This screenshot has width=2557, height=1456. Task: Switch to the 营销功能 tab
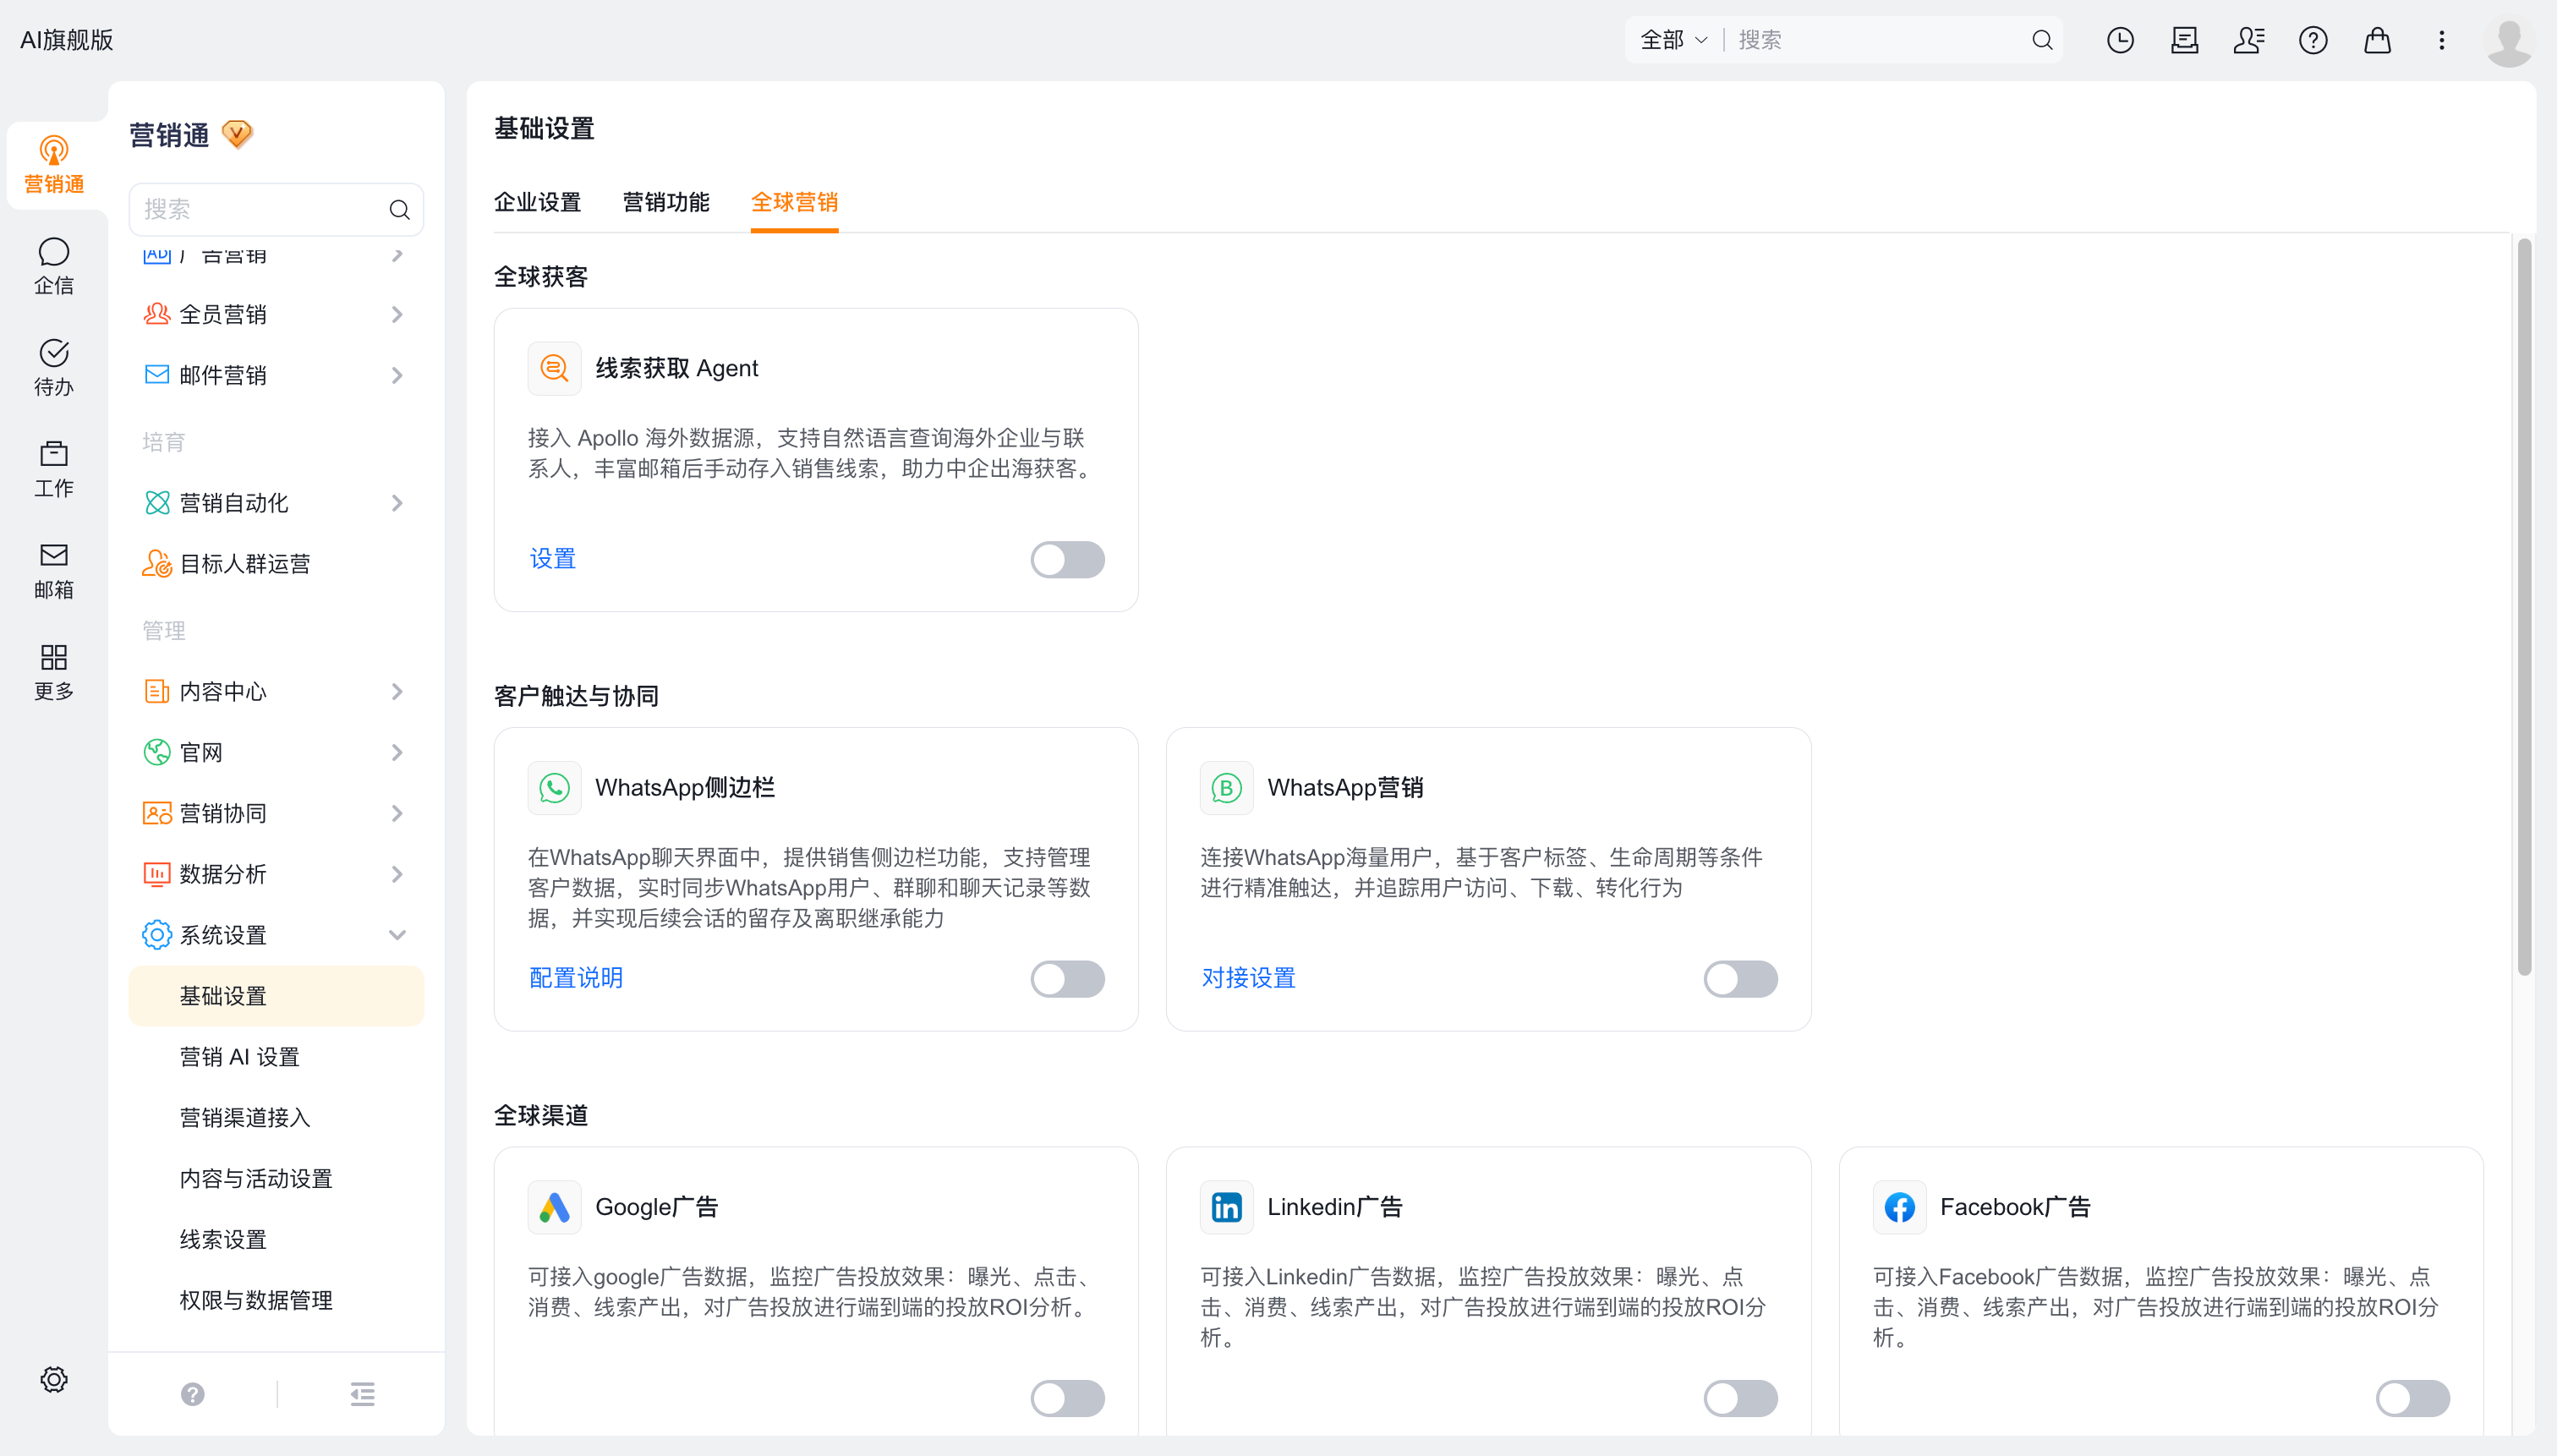pos(666,202)
